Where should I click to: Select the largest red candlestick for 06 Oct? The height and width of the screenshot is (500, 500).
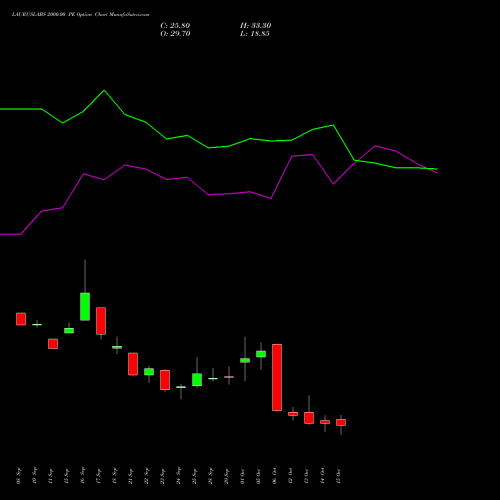click(x=277, y=377)
